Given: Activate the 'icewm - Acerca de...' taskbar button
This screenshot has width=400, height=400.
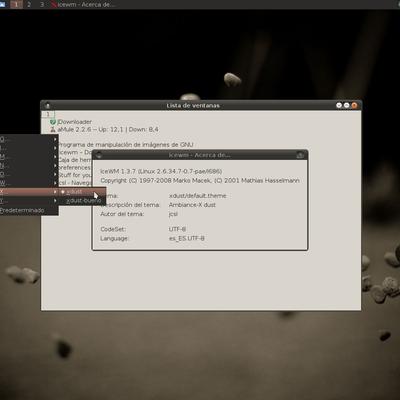Looking at the screenshot, I should tap(83, 4).
